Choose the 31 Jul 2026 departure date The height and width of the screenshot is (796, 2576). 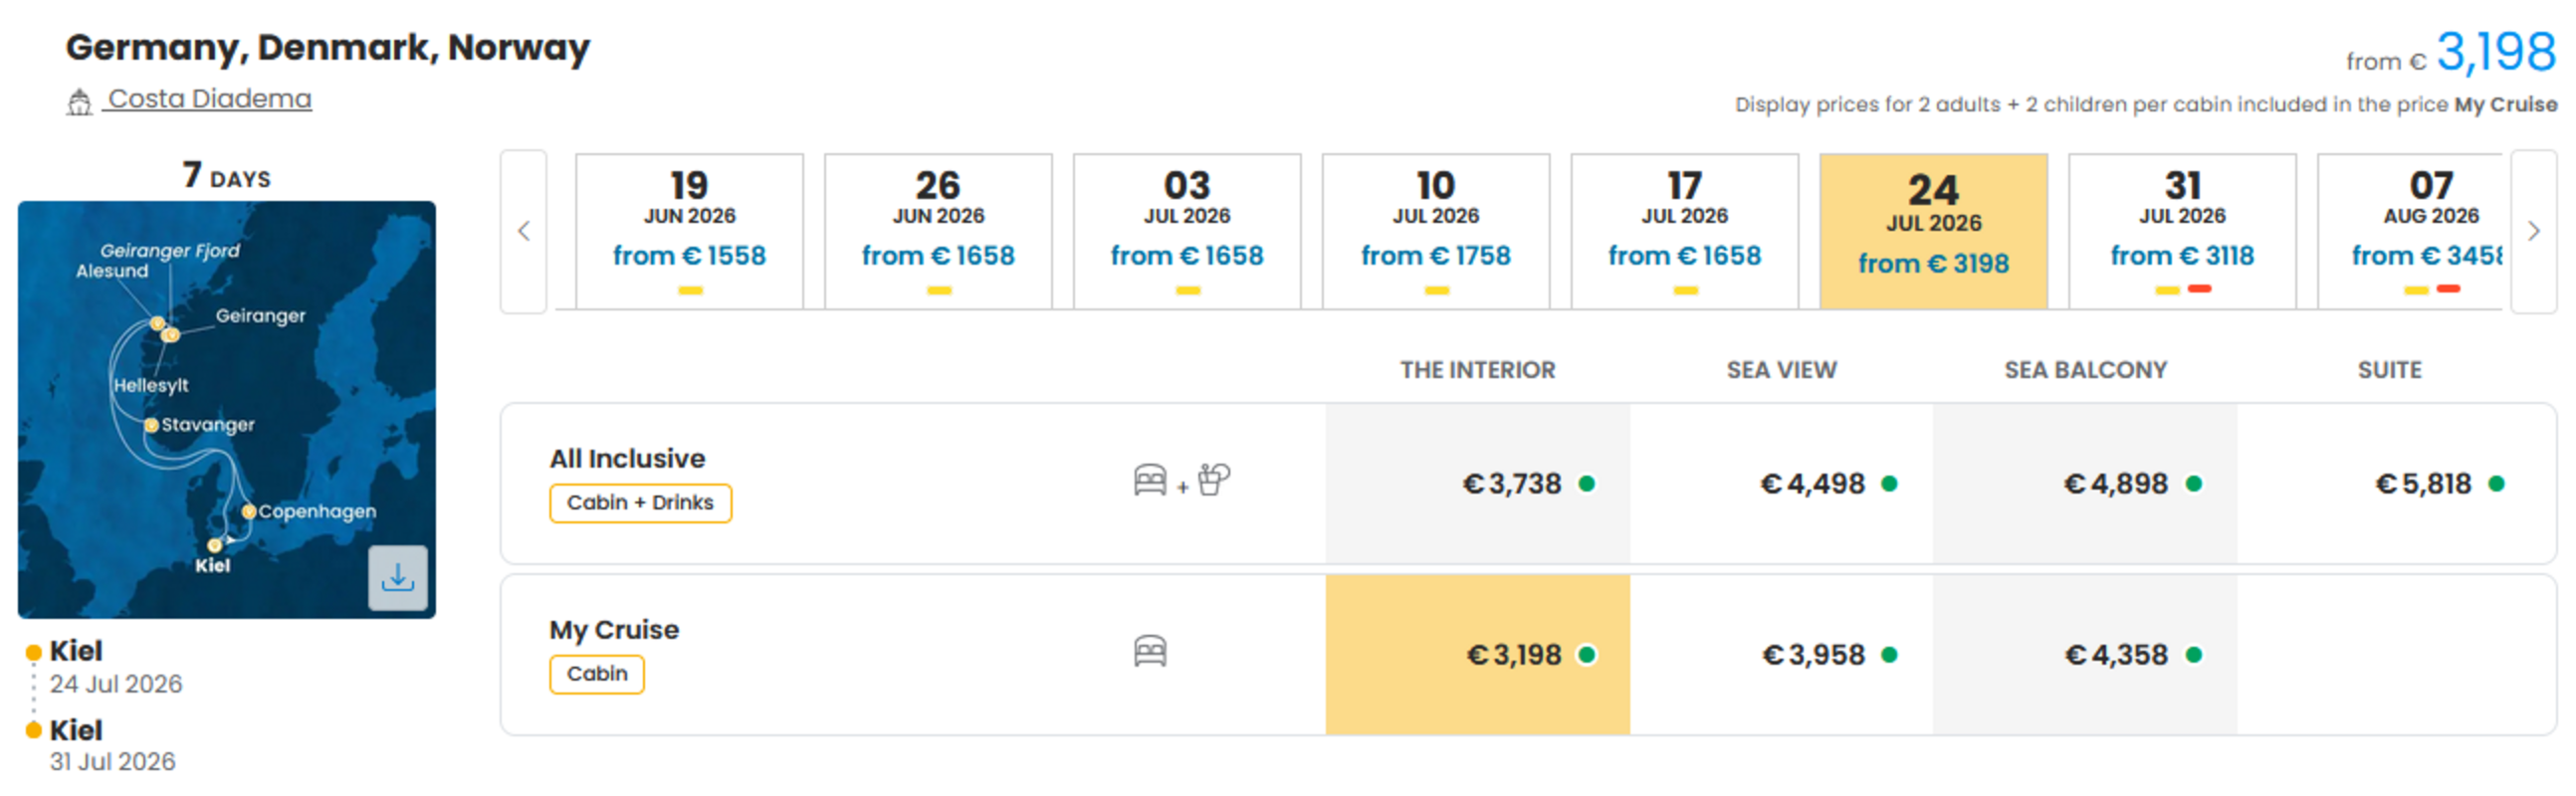click(x=2182, y=231)
